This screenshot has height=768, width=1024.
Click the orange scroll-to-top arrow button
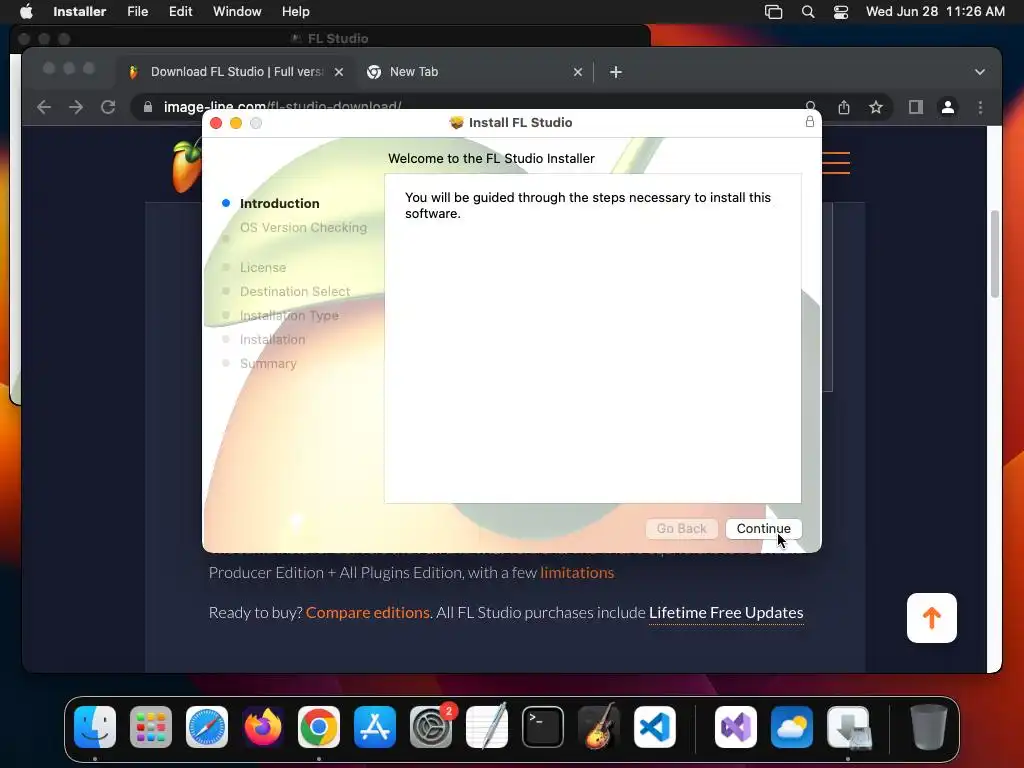pos(932,618)
